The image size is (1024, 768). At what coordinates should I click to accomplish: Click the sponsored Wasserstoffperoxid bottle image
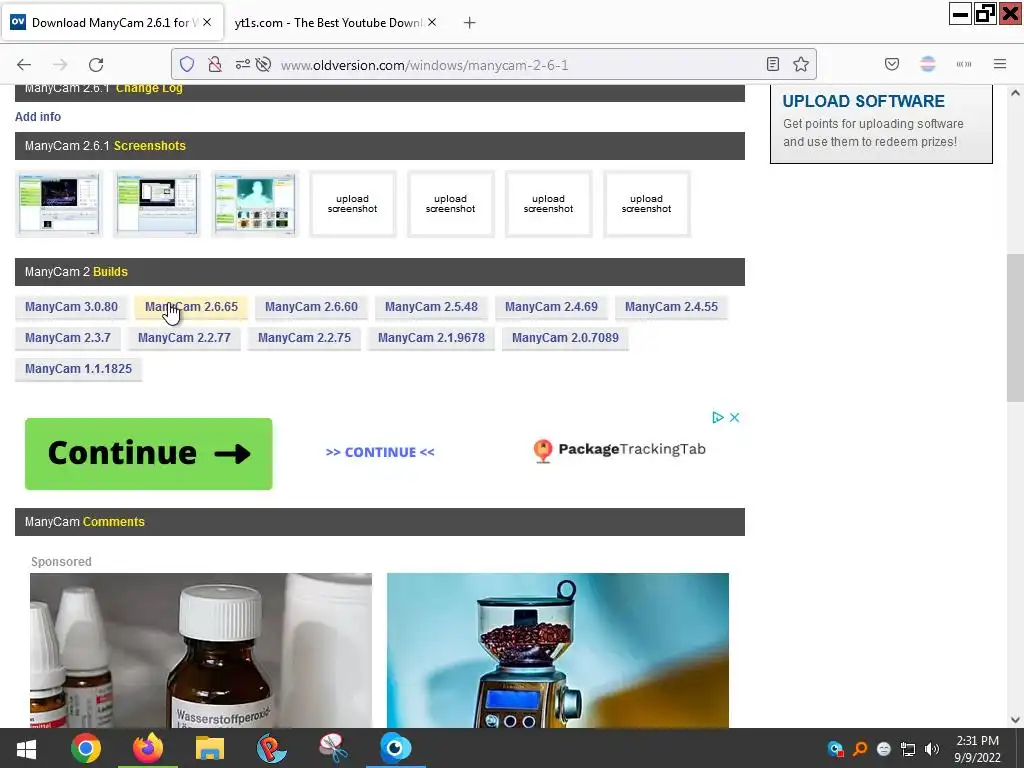[201, 650]
